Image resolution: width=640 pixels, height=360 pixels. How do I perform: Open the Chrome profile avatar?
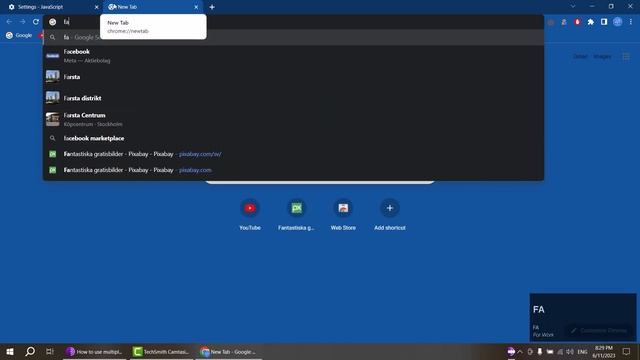[x=618, y=22]
